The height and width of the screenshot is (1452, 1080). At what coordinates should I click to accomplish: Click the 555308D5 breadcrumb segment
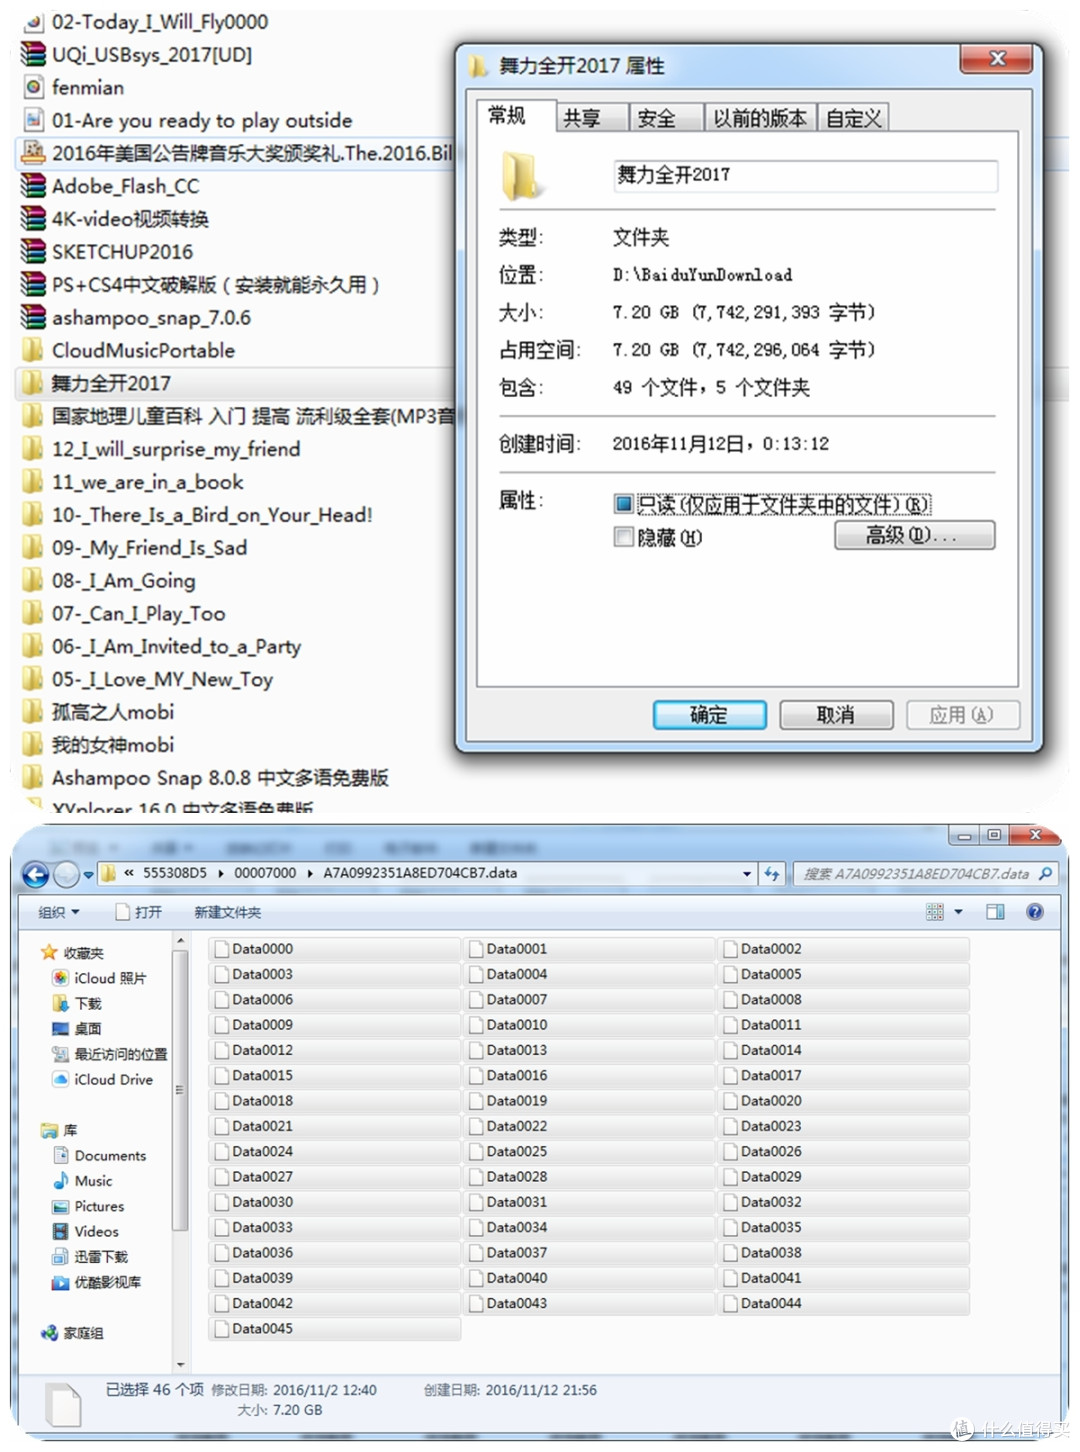(x=174, y=873)
